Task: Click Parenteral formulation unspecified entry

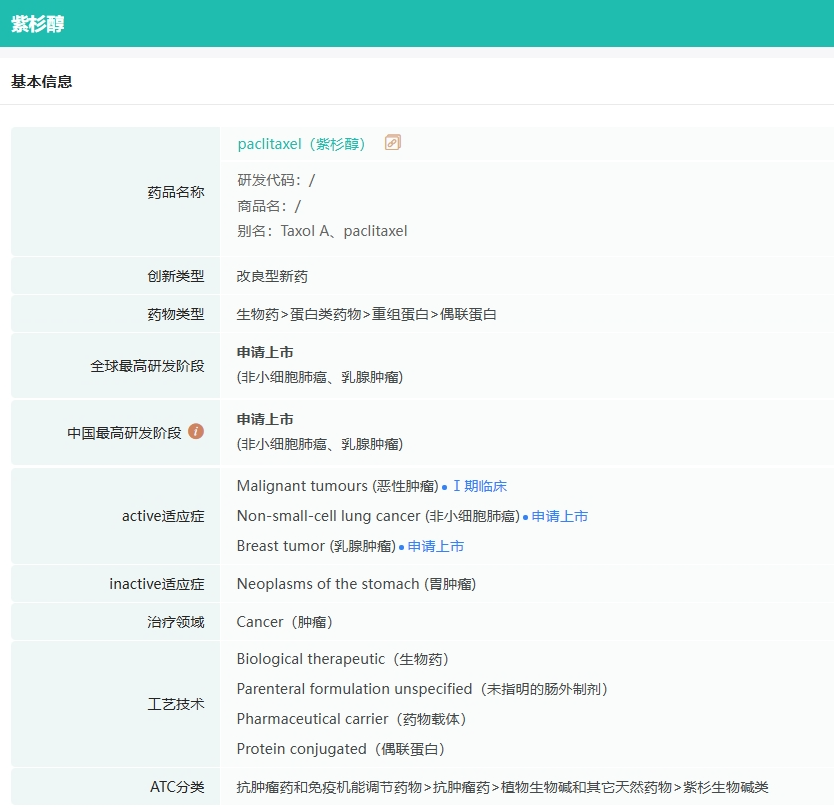Action: [x=422, y=690]
